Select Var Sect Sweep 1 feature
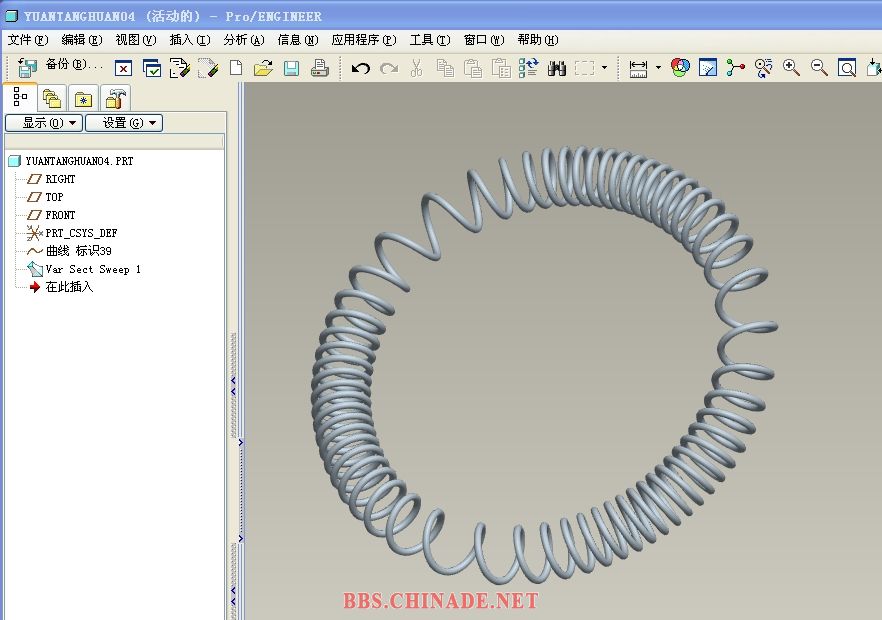Screen dimensions: 882x620 click(x=92, y=269)
